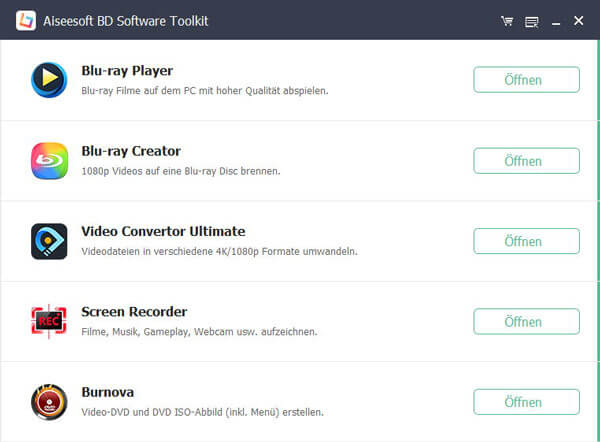Minimize the BD Software Toolkit window

point(556,24)
